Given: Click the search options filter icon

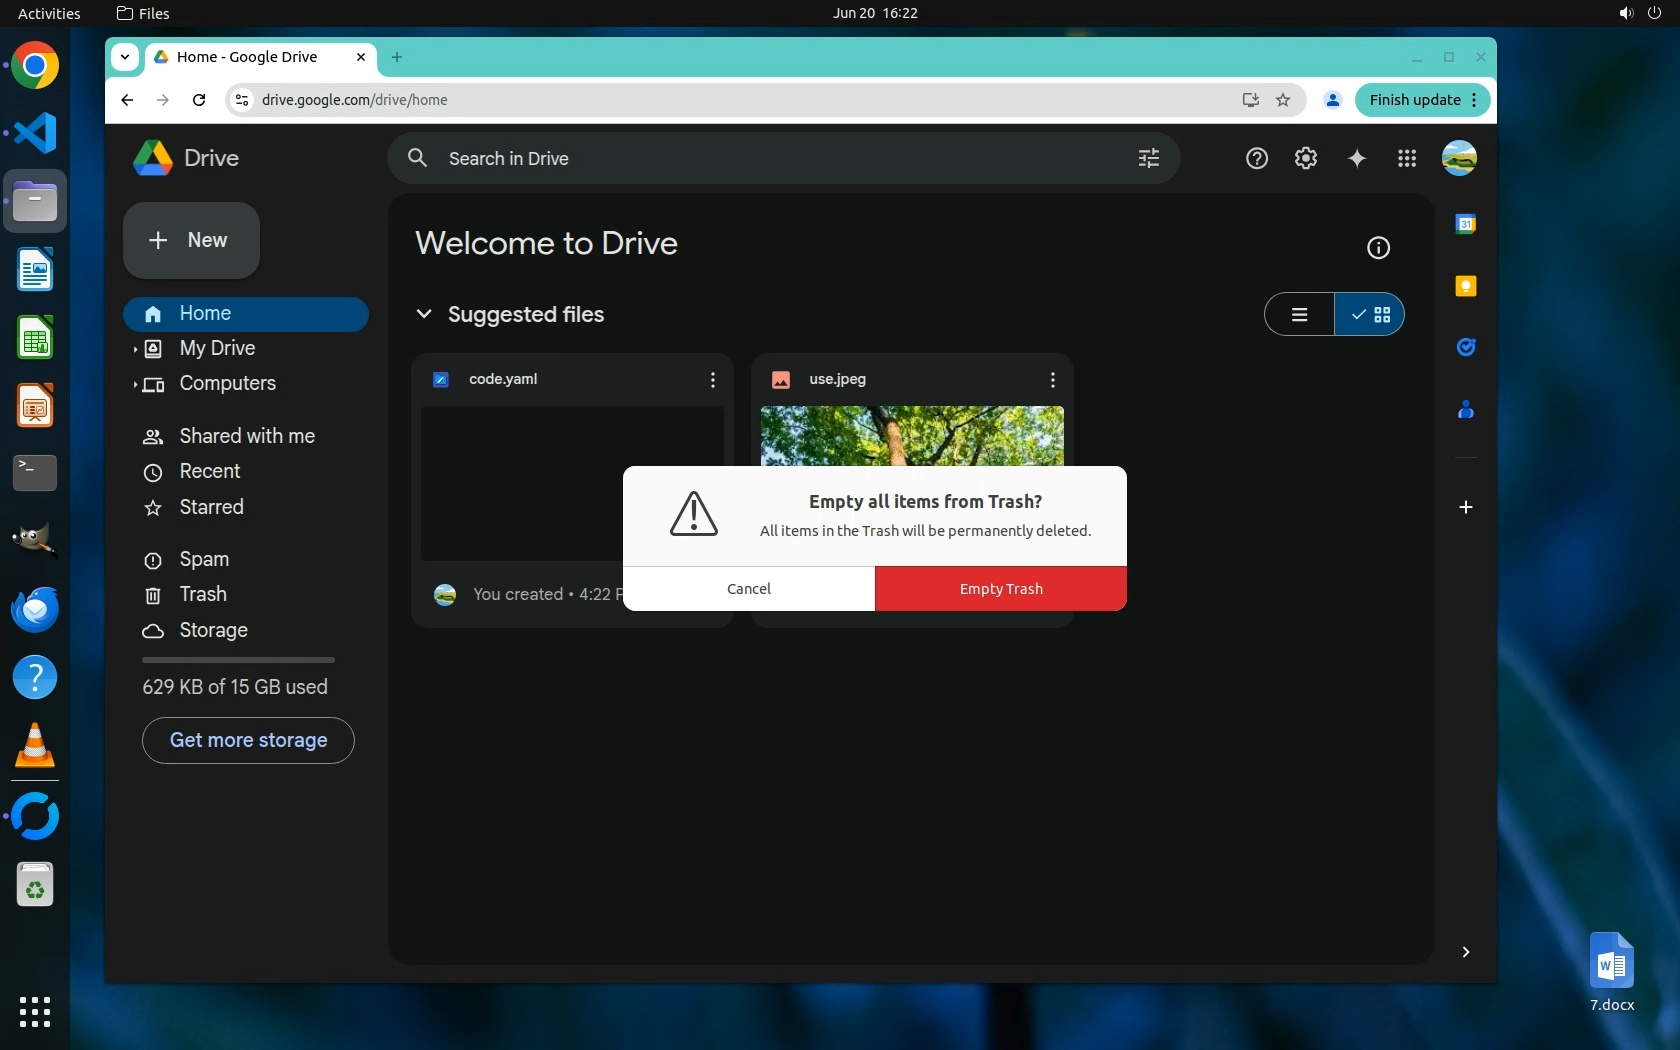Looking at the screenshot, I should coord(1148,158).
